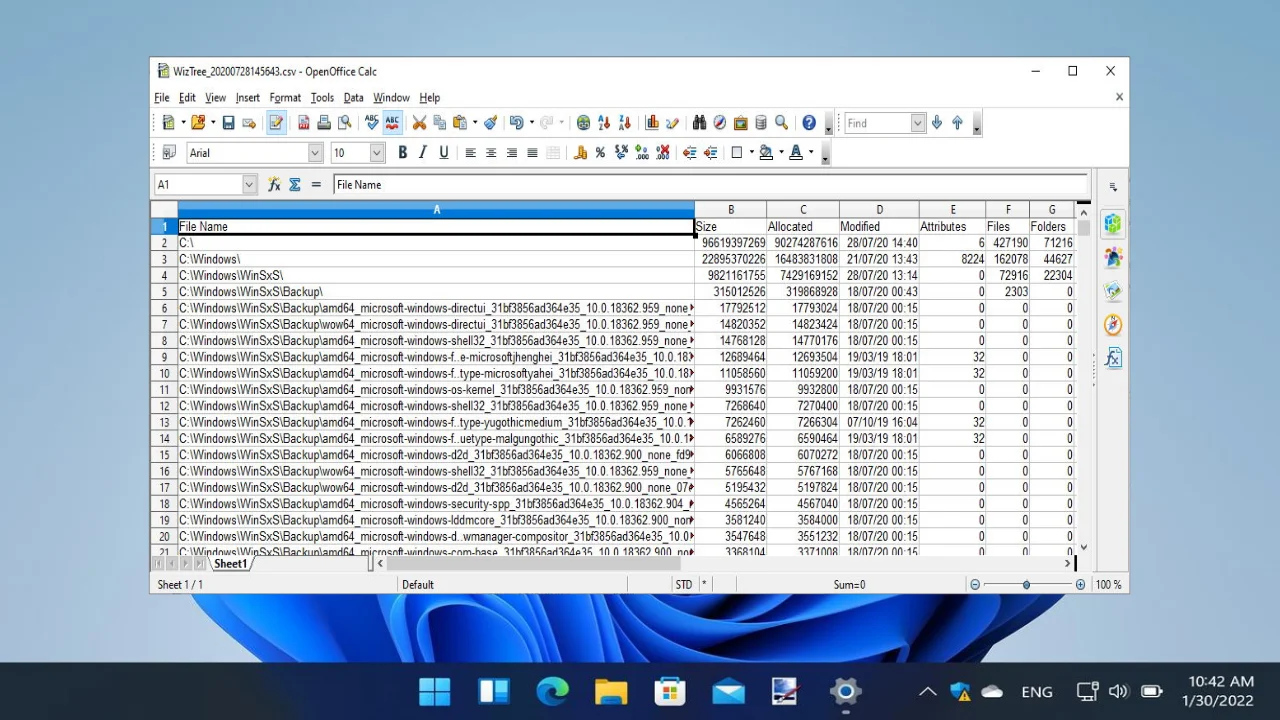Image resolution: width=1280 pixels, height=720 pixels.
Task: Run the Spelling check icon
Action: click(x=372, y=123)
